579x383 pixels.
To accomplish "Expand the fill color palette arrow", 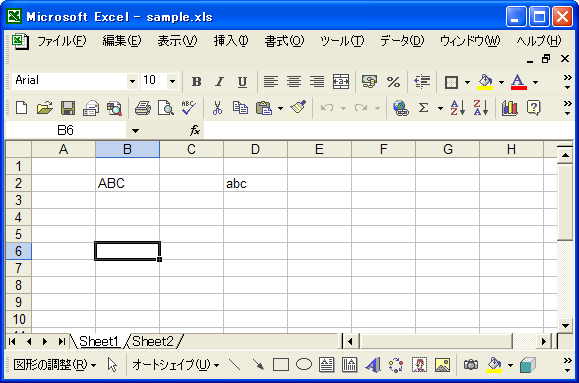I will (501, 82).
